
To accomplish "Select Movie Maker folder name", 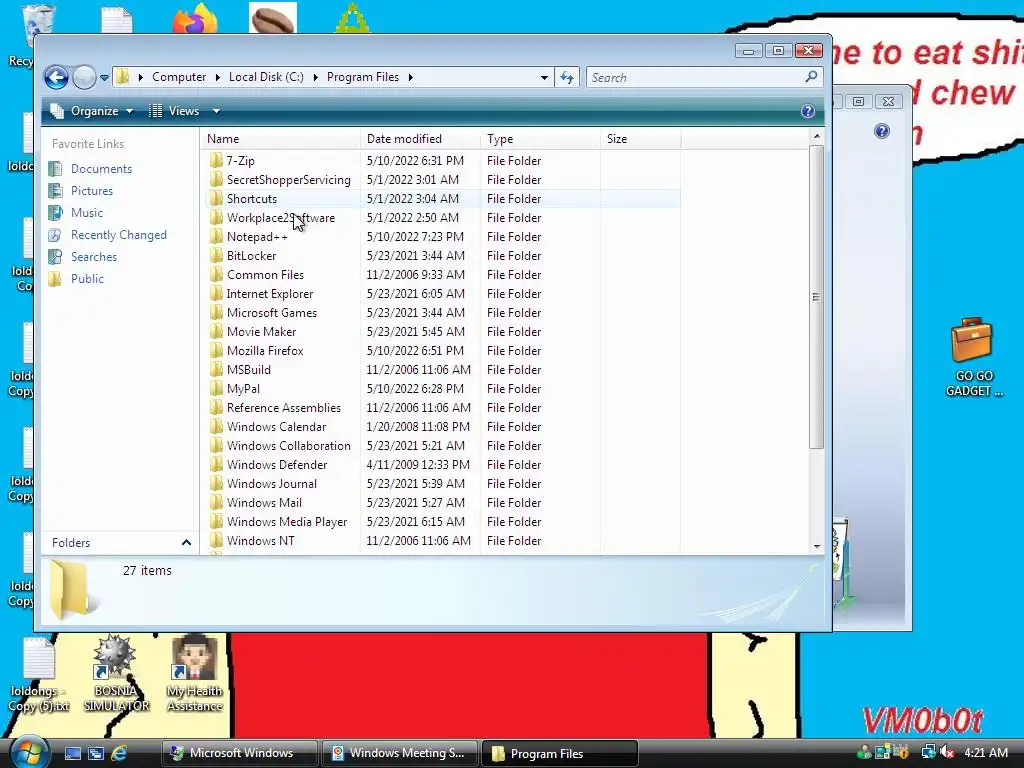I will tap(261, 332).
